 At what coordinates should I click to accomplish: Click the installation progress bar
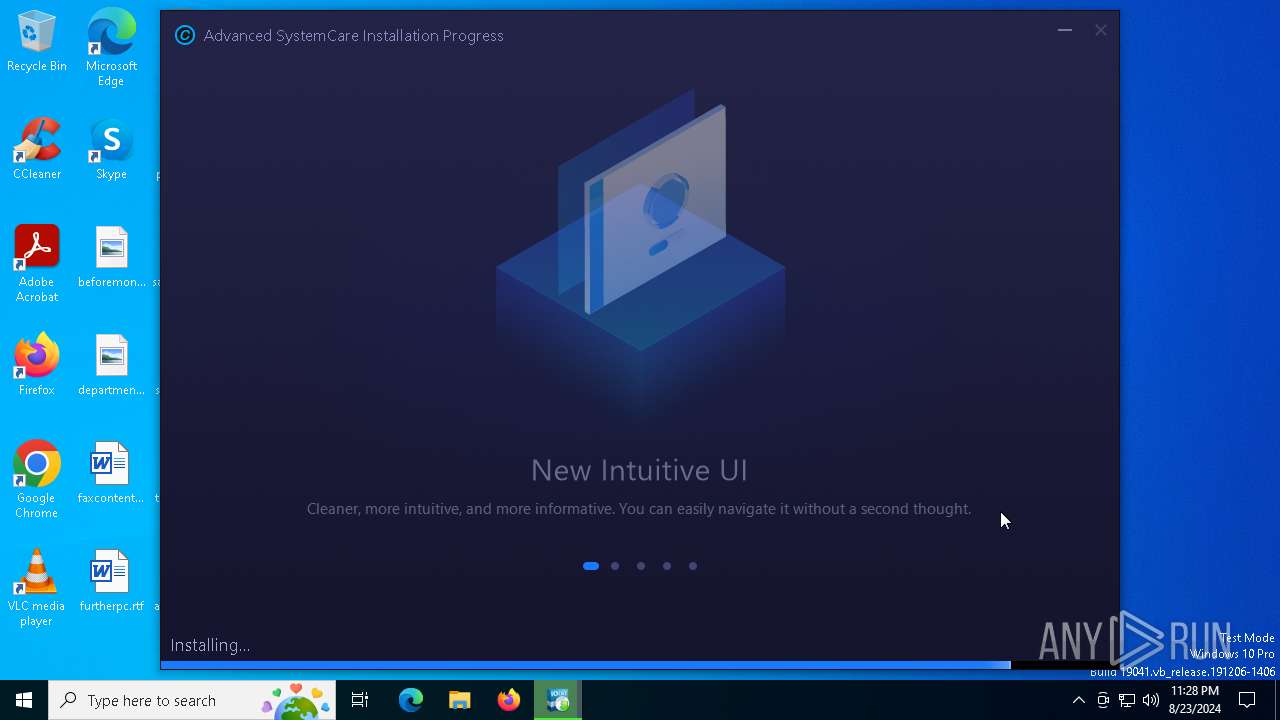point(639,665)
